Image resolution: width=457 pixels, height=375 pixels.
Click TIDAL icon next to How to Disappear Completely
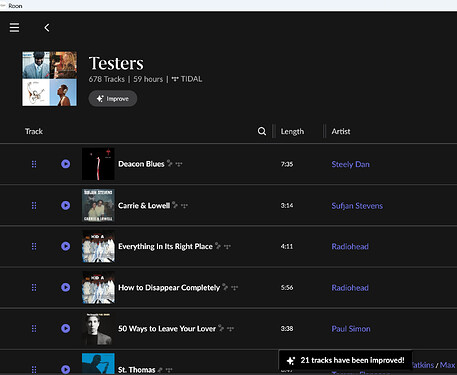[x=235, y=288]
